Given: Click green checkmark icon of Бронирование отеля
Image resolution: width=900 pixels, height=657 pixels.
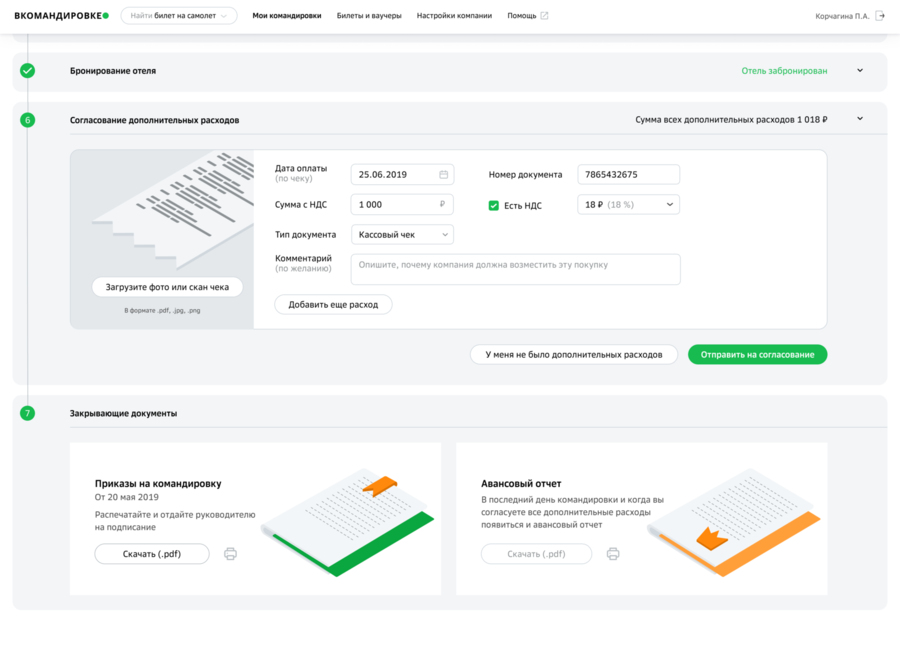Looking at the screenshot, I should coord(28,71).
